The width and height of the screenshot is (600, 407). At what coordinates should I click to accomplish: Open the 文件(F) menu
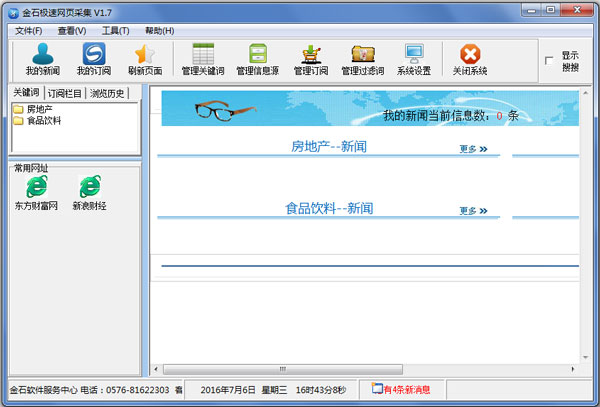coord(28,31)
